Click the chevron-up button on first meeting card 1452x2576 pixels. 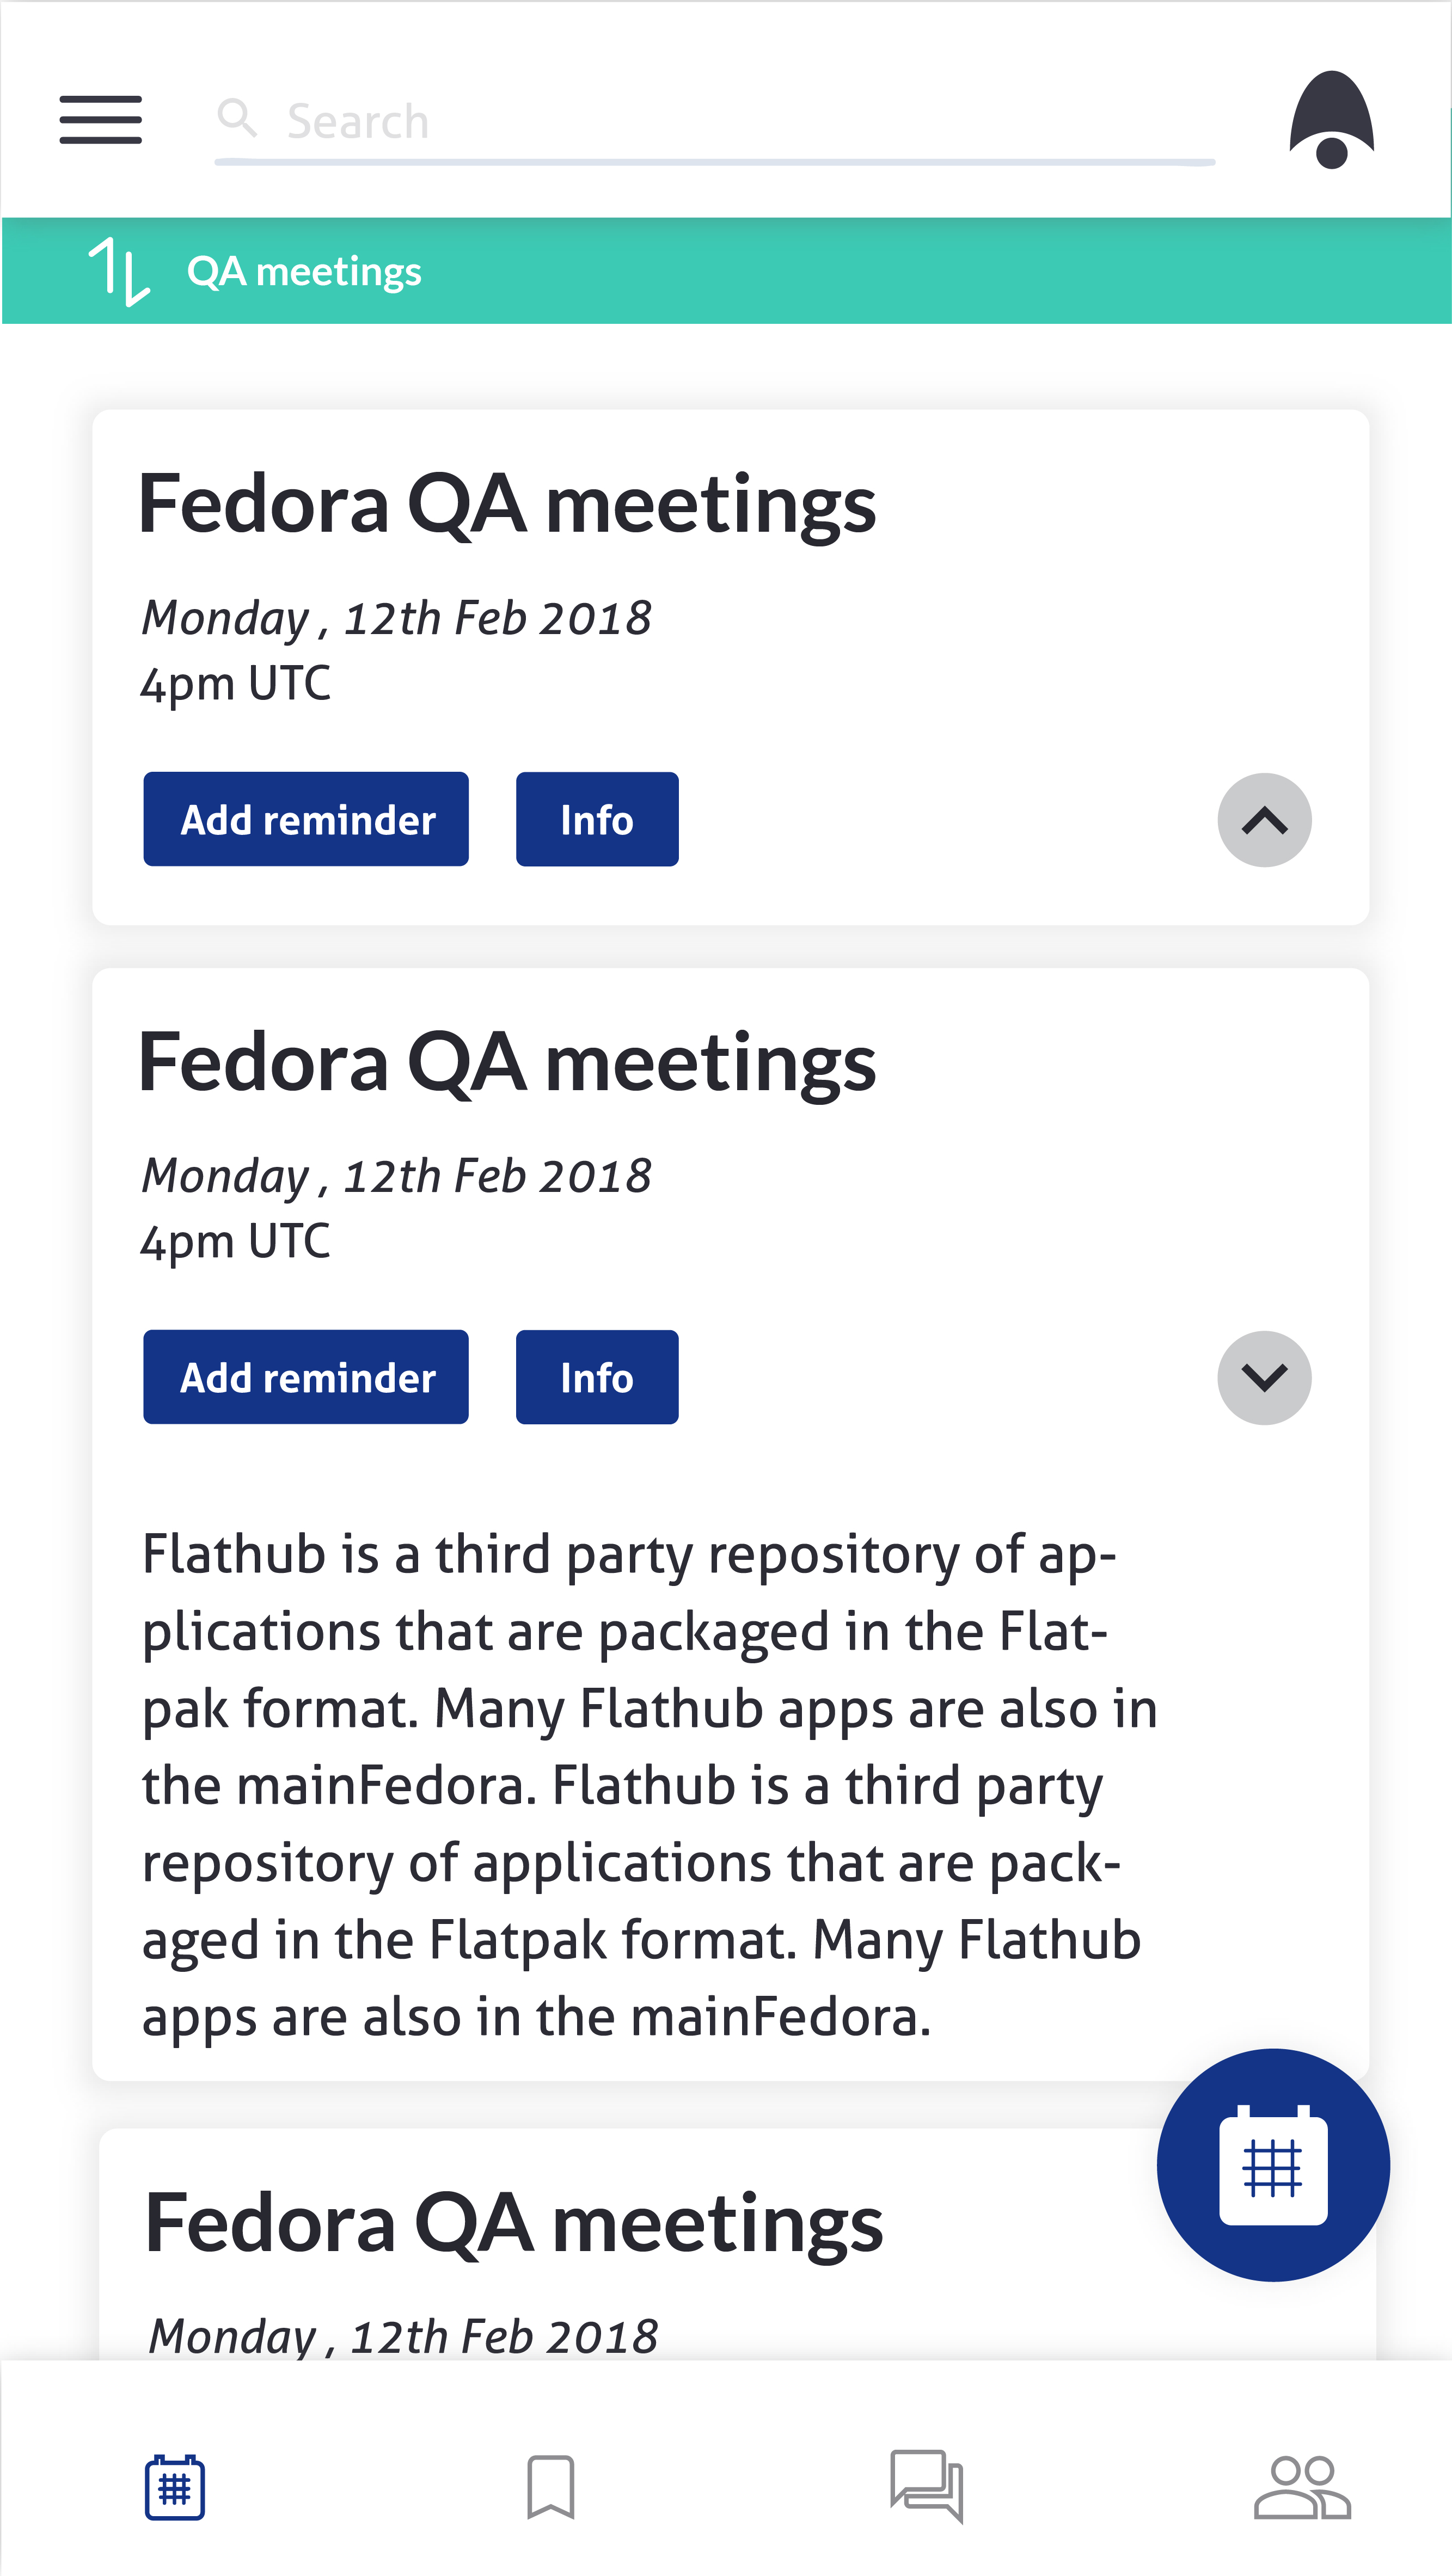pos(1264,820)
